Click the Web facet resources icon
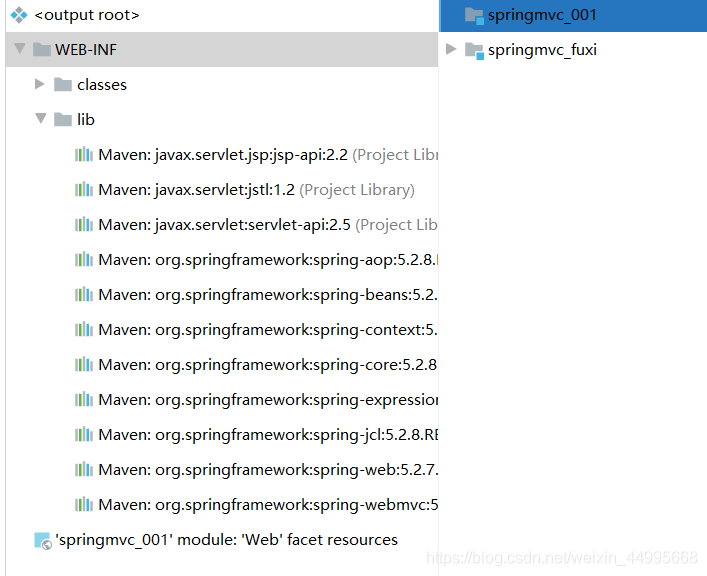This screenshot has height=576, width=707. click(x=42, y=540)
